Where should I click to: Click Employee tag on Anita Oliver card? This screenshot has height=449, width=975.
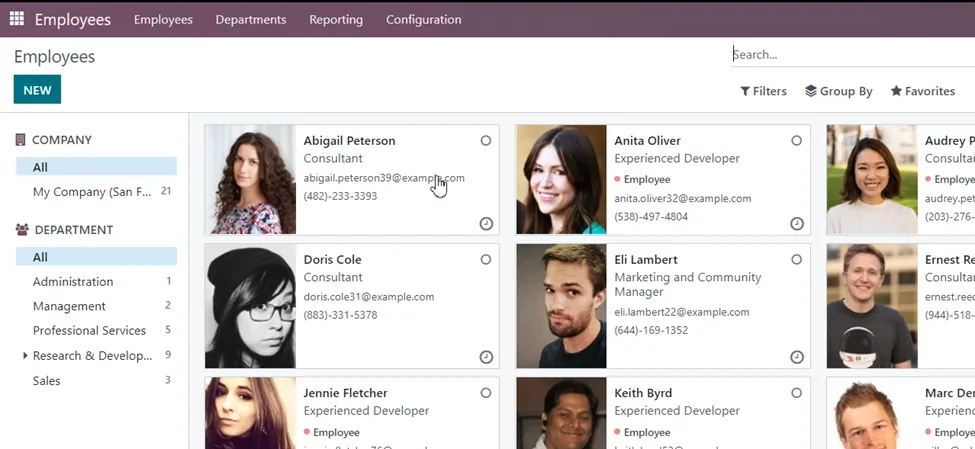[642, 180]
